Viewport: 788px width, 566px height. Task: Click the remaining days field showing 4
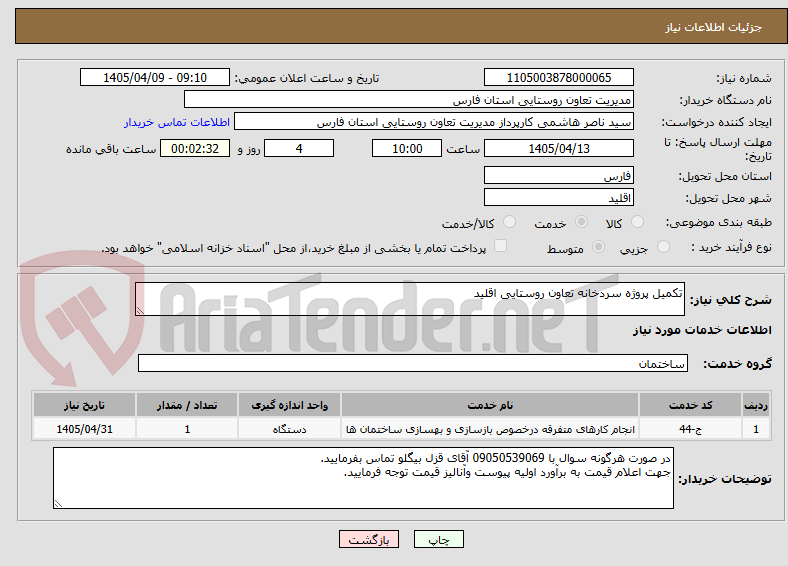click(x=299, y=148)
